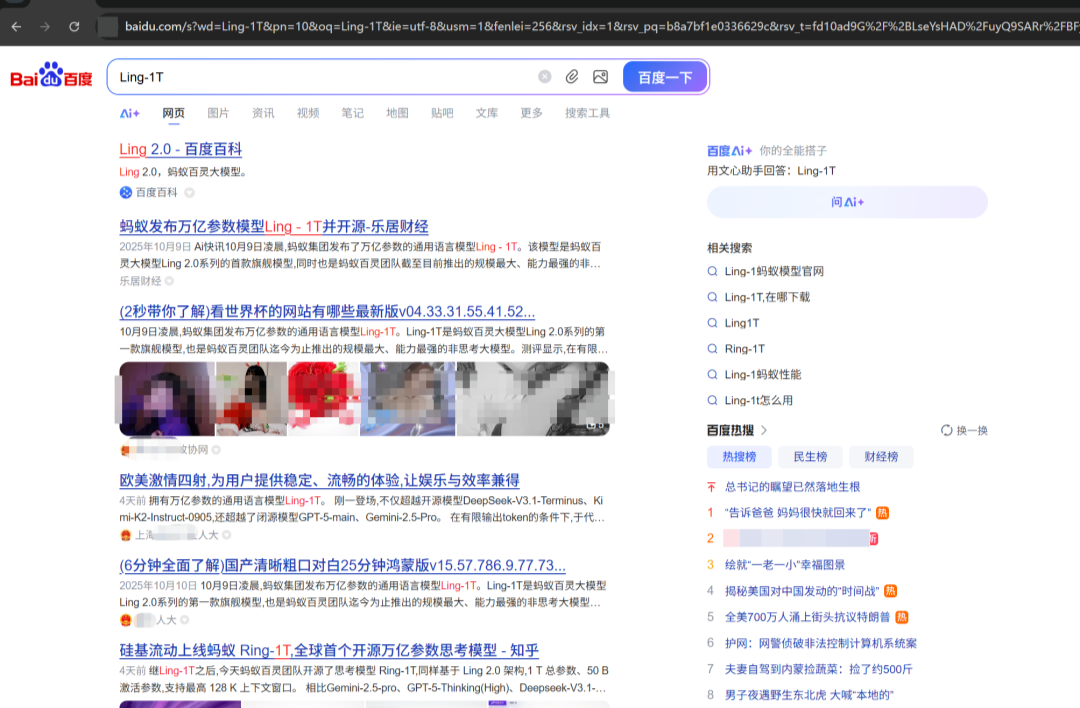This screenshot has height=708, width=1080.
Task: Click magnifier icon beside Ling-1t怎么用
Action: pyautogui.click(x=712, y=400)
